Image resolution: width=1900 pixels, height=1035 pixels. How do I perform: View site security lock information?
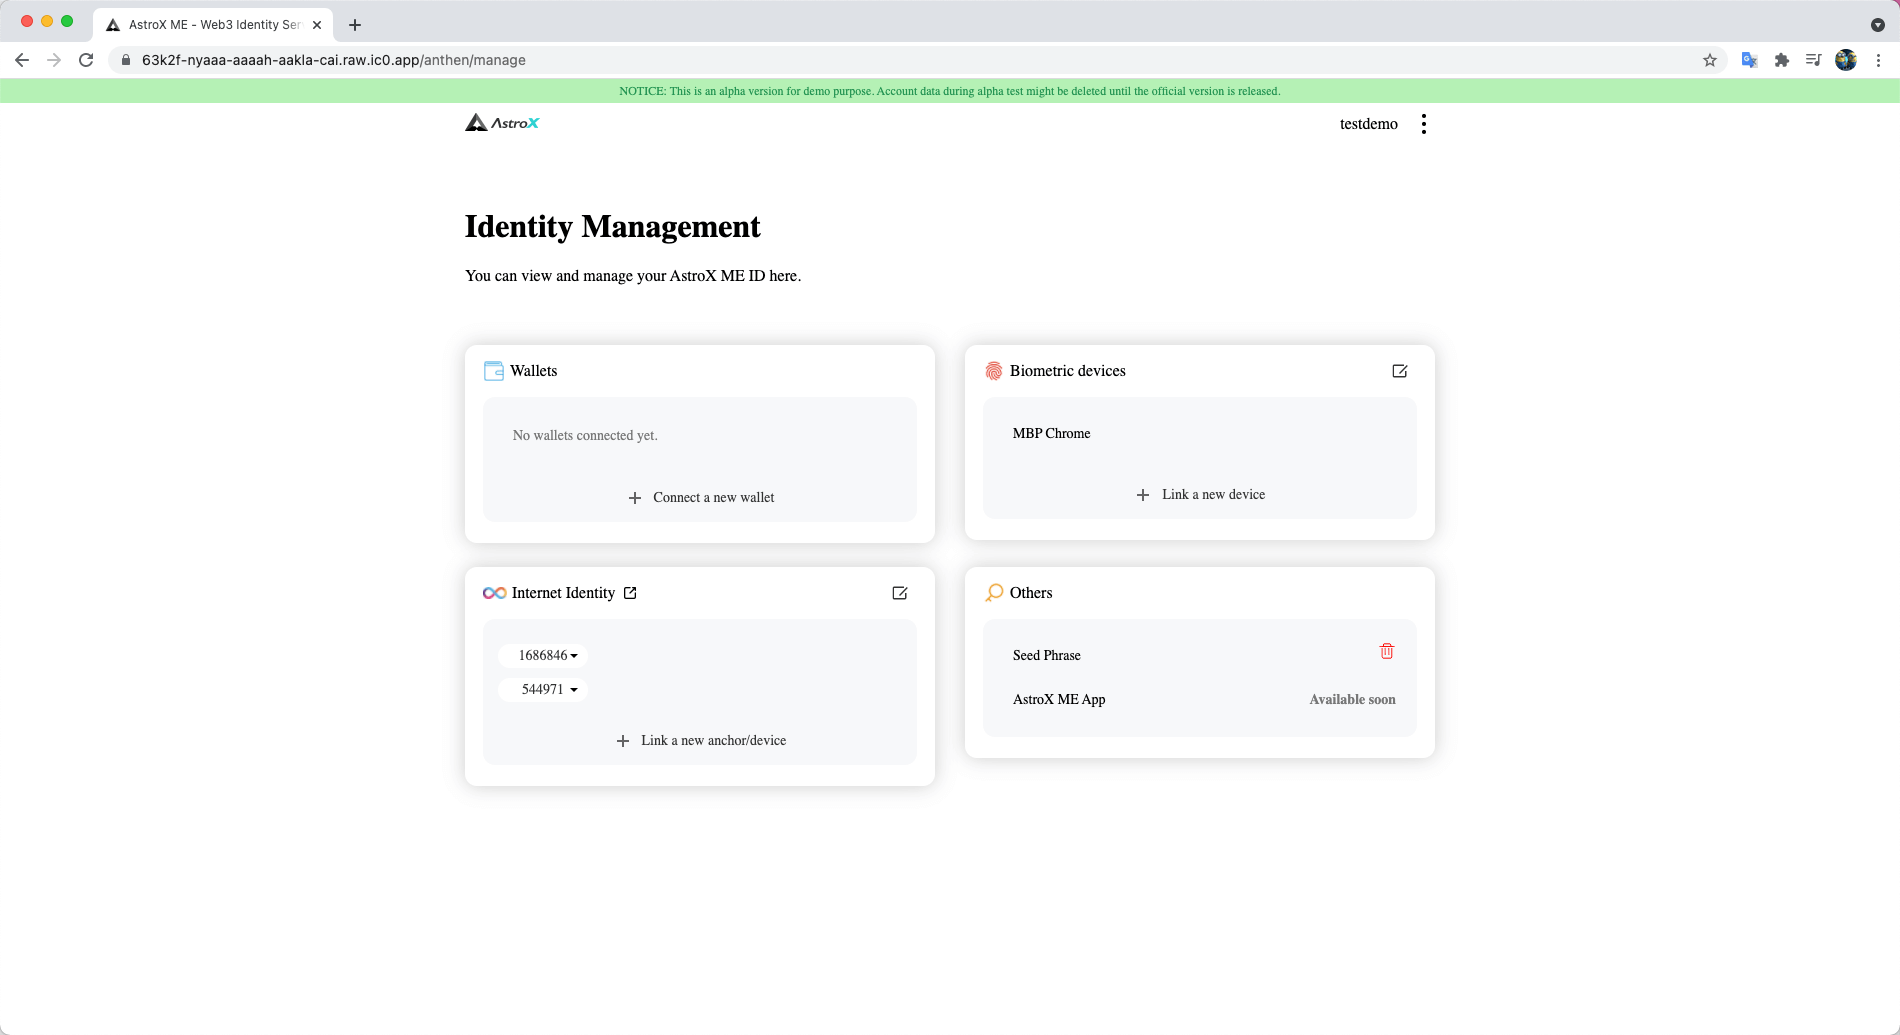click(x=126, y=60)
